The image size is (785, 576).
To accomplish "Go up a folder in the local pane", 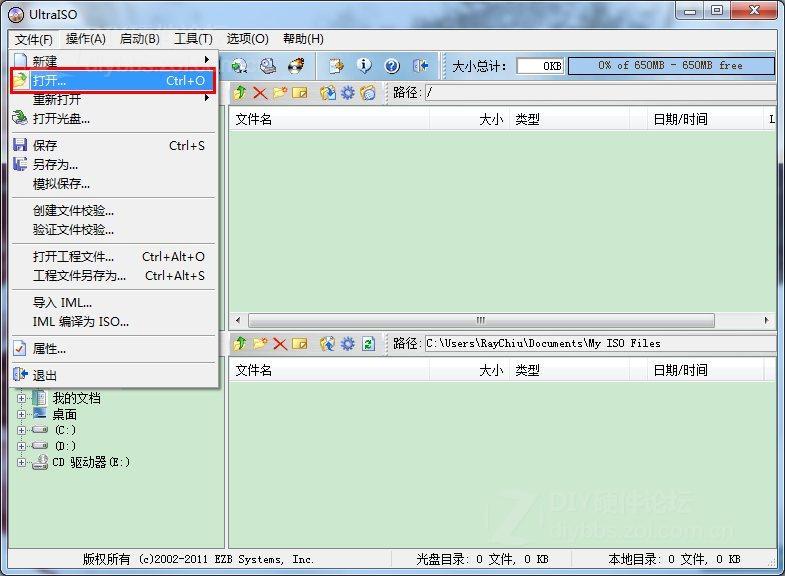I will [x=240, y=344].
